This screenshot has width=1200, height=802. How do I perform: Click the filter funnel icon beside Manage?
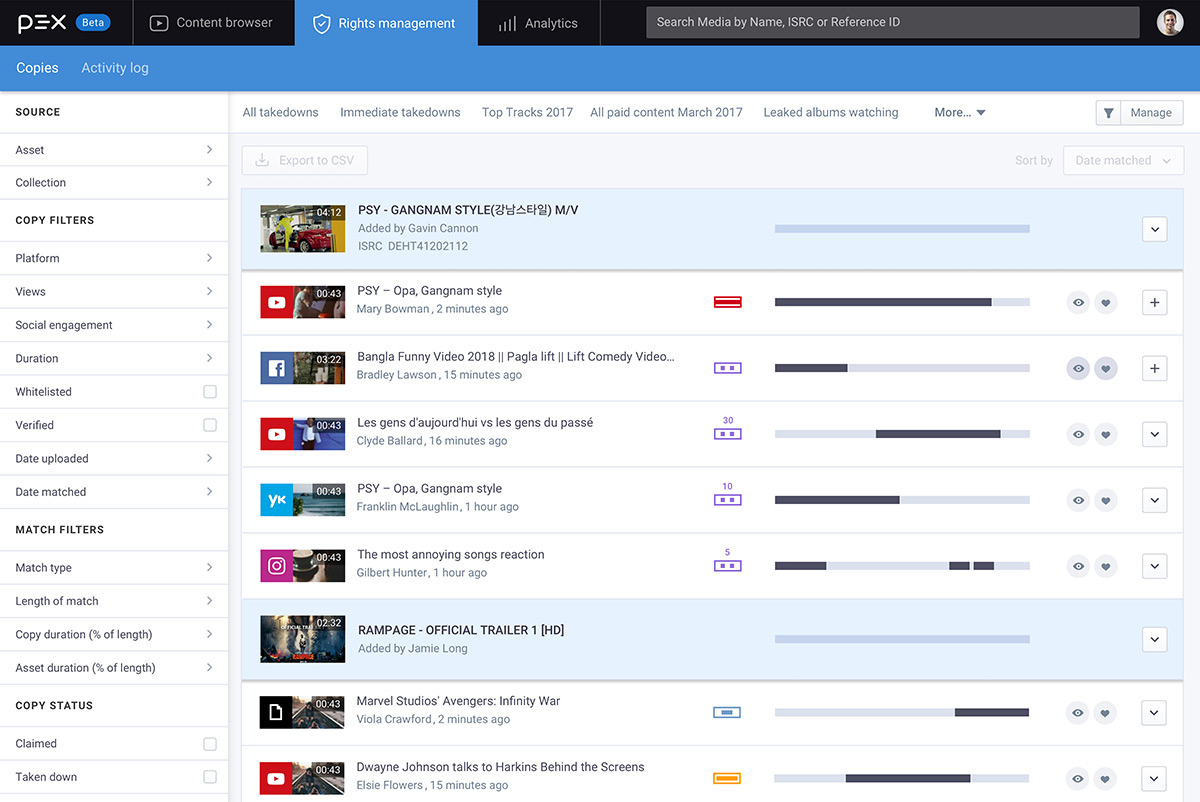tap(1108, 113)
